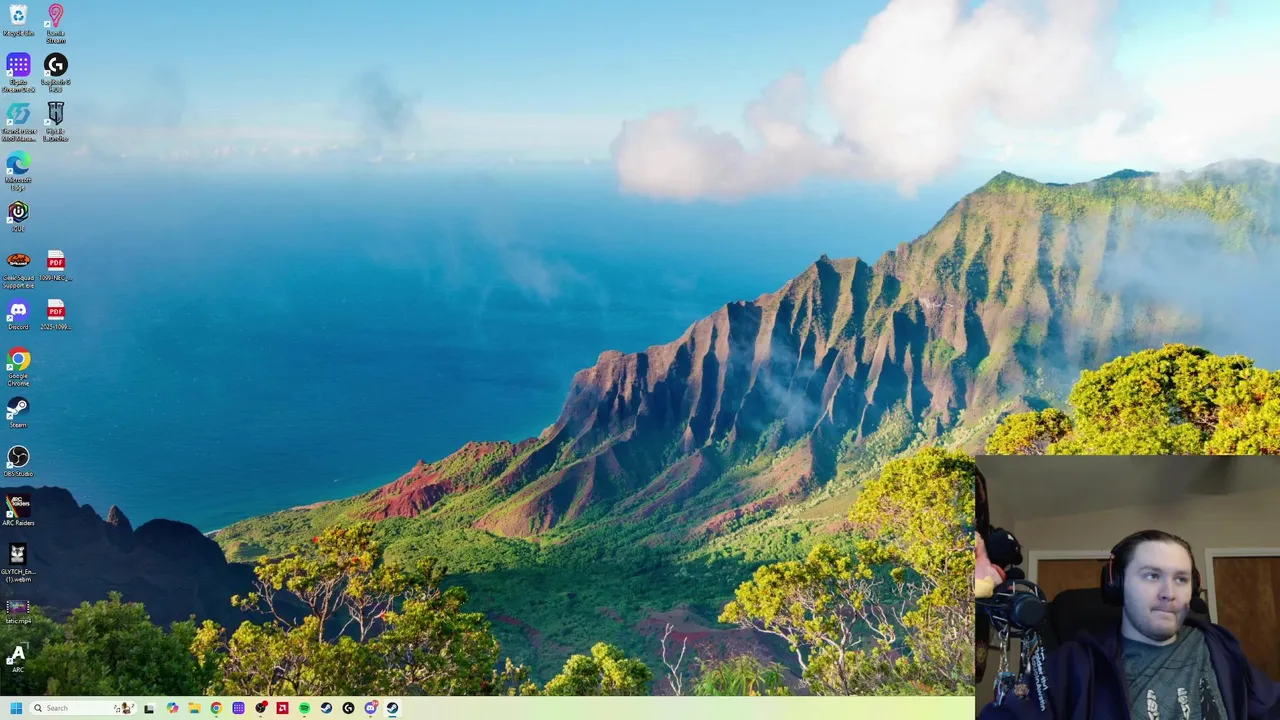Screen dimensions: 1280x720
Task: Open the Recycle Bin desktop icon
Action: 18,20
